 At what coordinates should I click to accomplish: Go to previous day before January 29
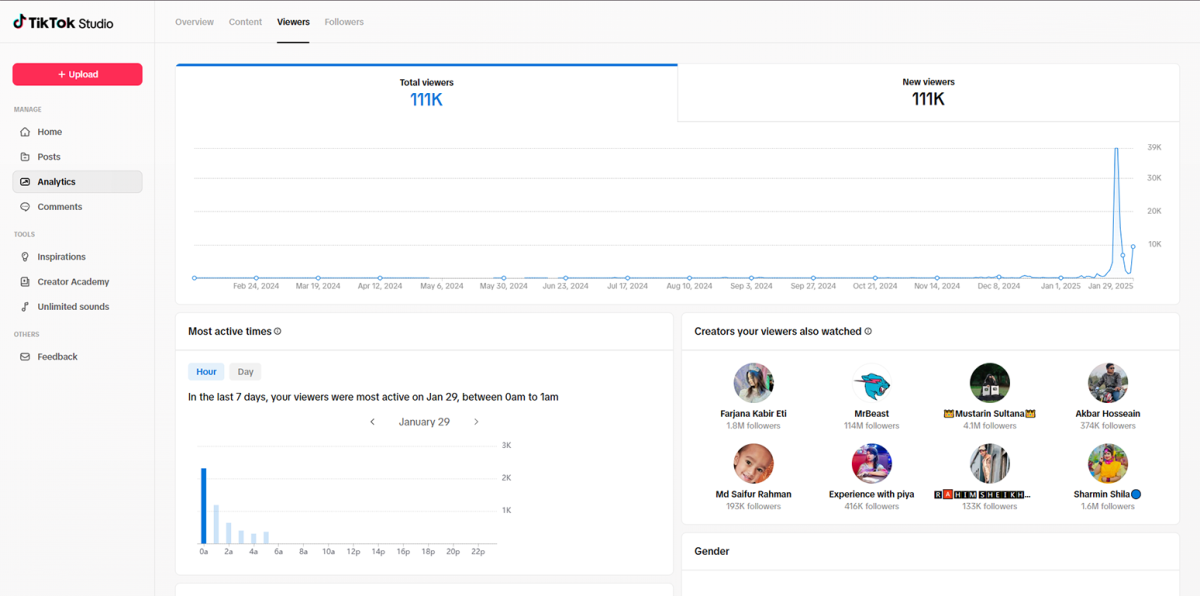pyautogui.click(x=373, y=422)
